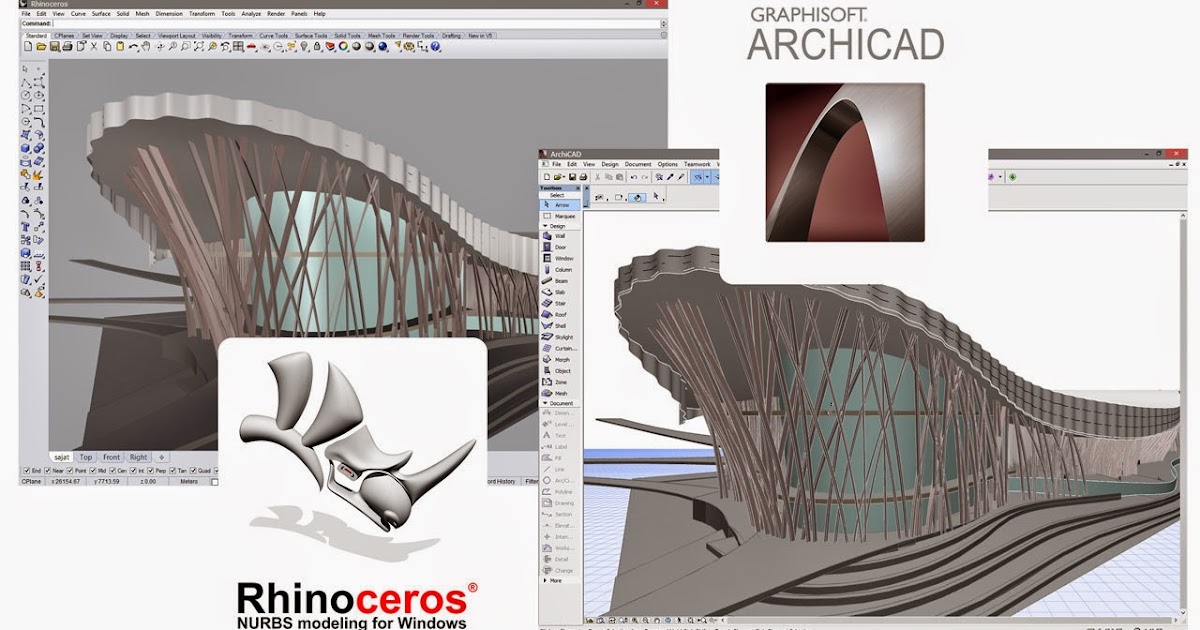The height and width of the screenshot is (630, 1200).
Task: Select the Window tool in ArchiCAD toolbox
Action: click(x=561, y=258)
